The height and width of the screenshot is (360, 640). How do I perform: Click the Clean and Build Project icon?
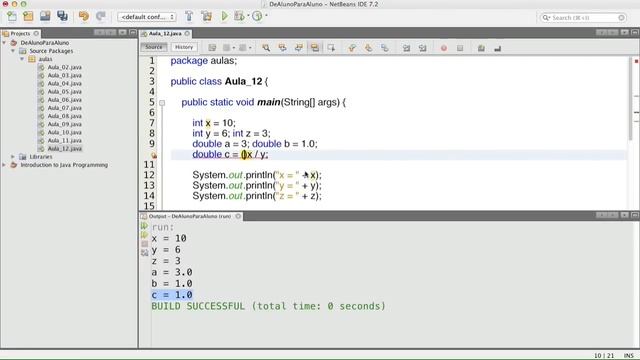coord(207,16)
